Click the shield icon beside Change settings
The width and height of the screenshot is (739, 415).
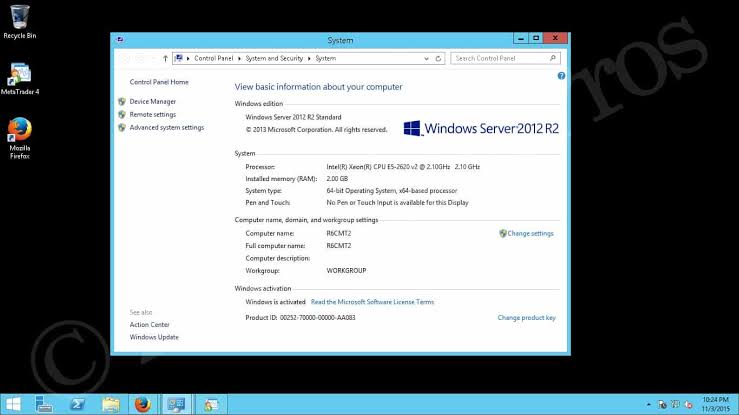coord(502,233)
